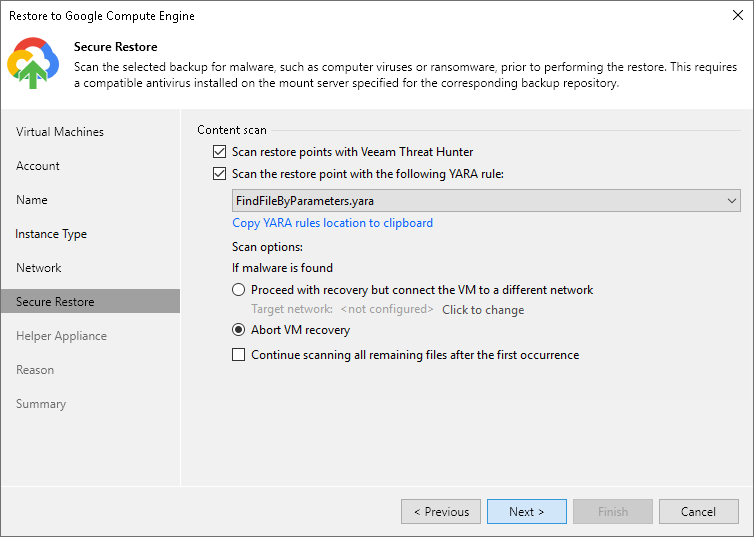Click the Google Cloud restore icon

tap(33, 63)
